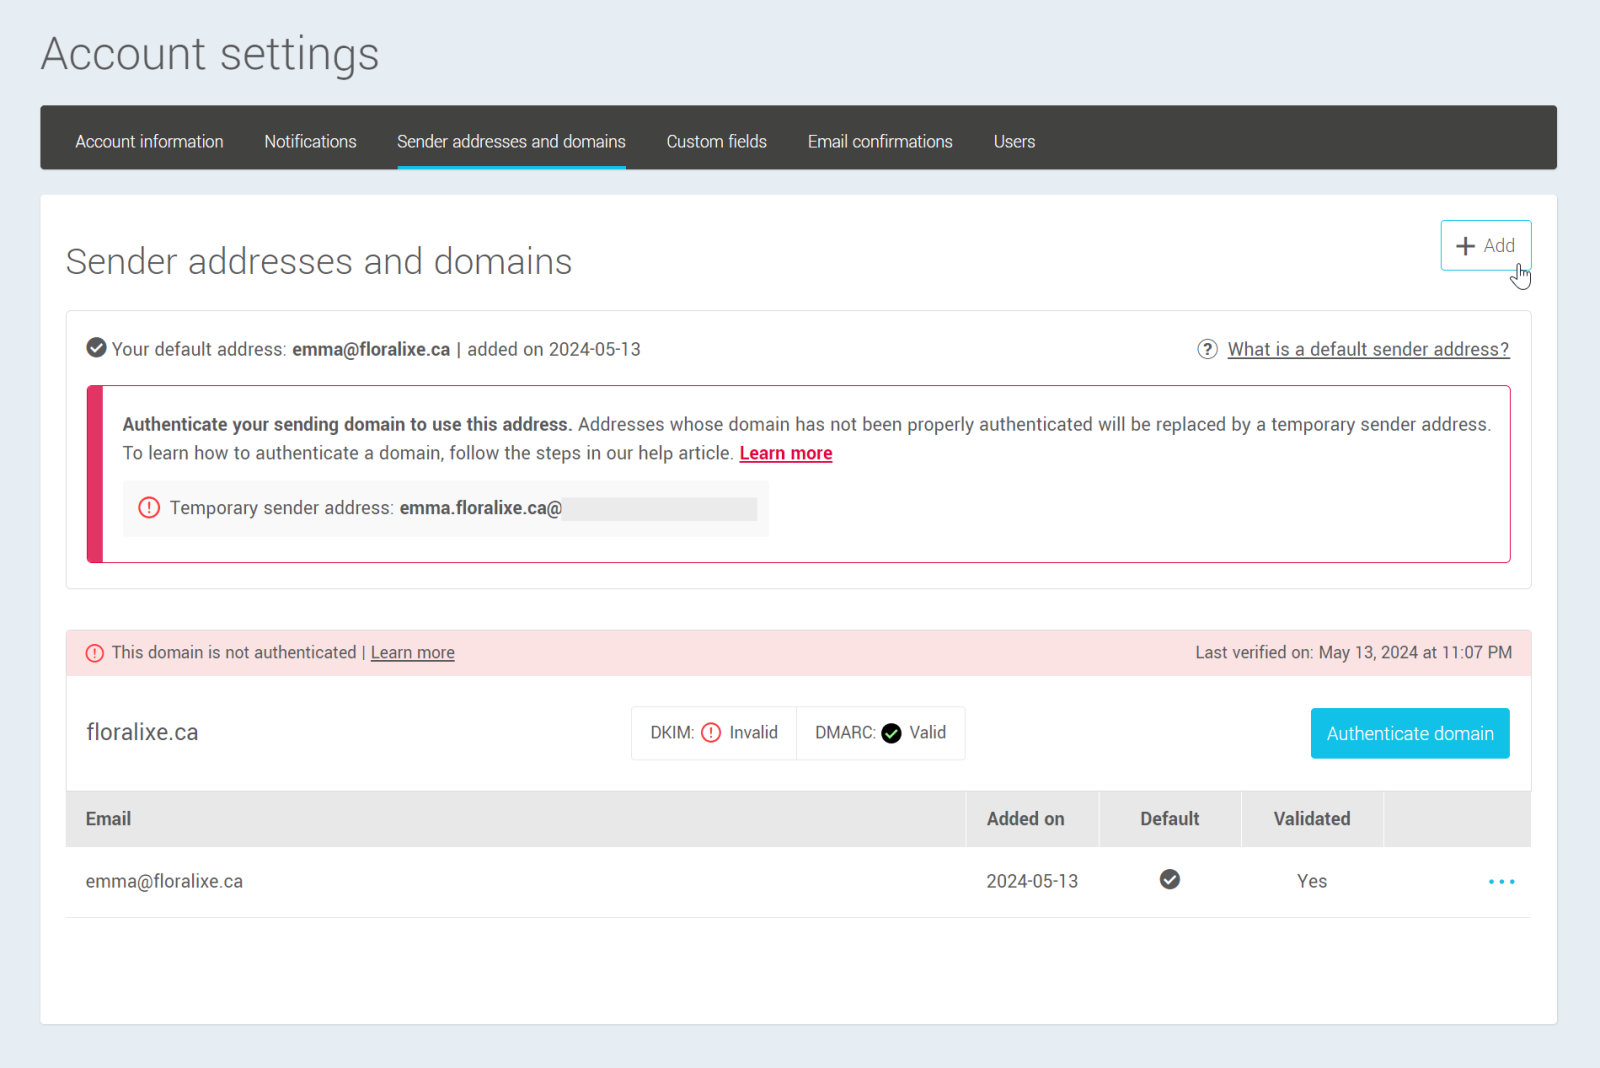This screenshot has height=1068, width=1600.
Task: Click the Added on column header
Action: 1025,819
